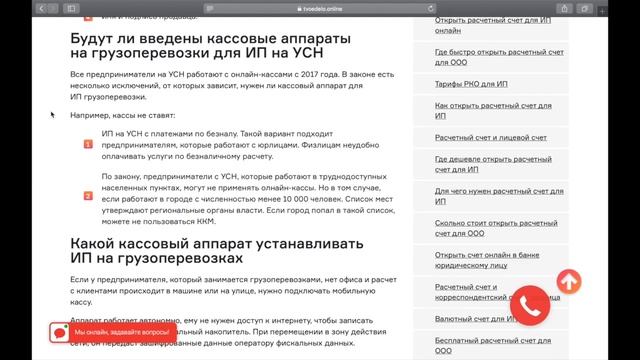
Task: Open link 'Открыть расчетный счет для ИП онлайн'
Action: [x=493, y=25]
